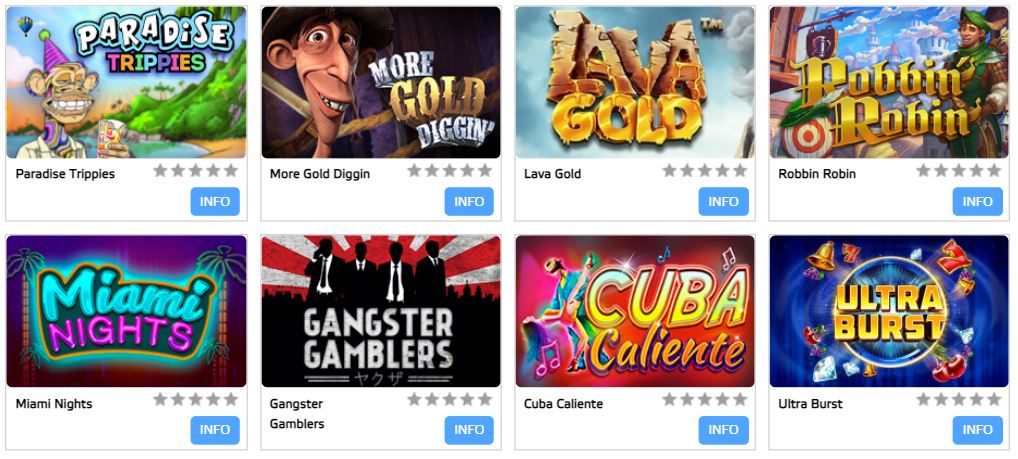Open the Cuba Caliente game thumbnail
The image size is (1018, 459).
[635, 311]
